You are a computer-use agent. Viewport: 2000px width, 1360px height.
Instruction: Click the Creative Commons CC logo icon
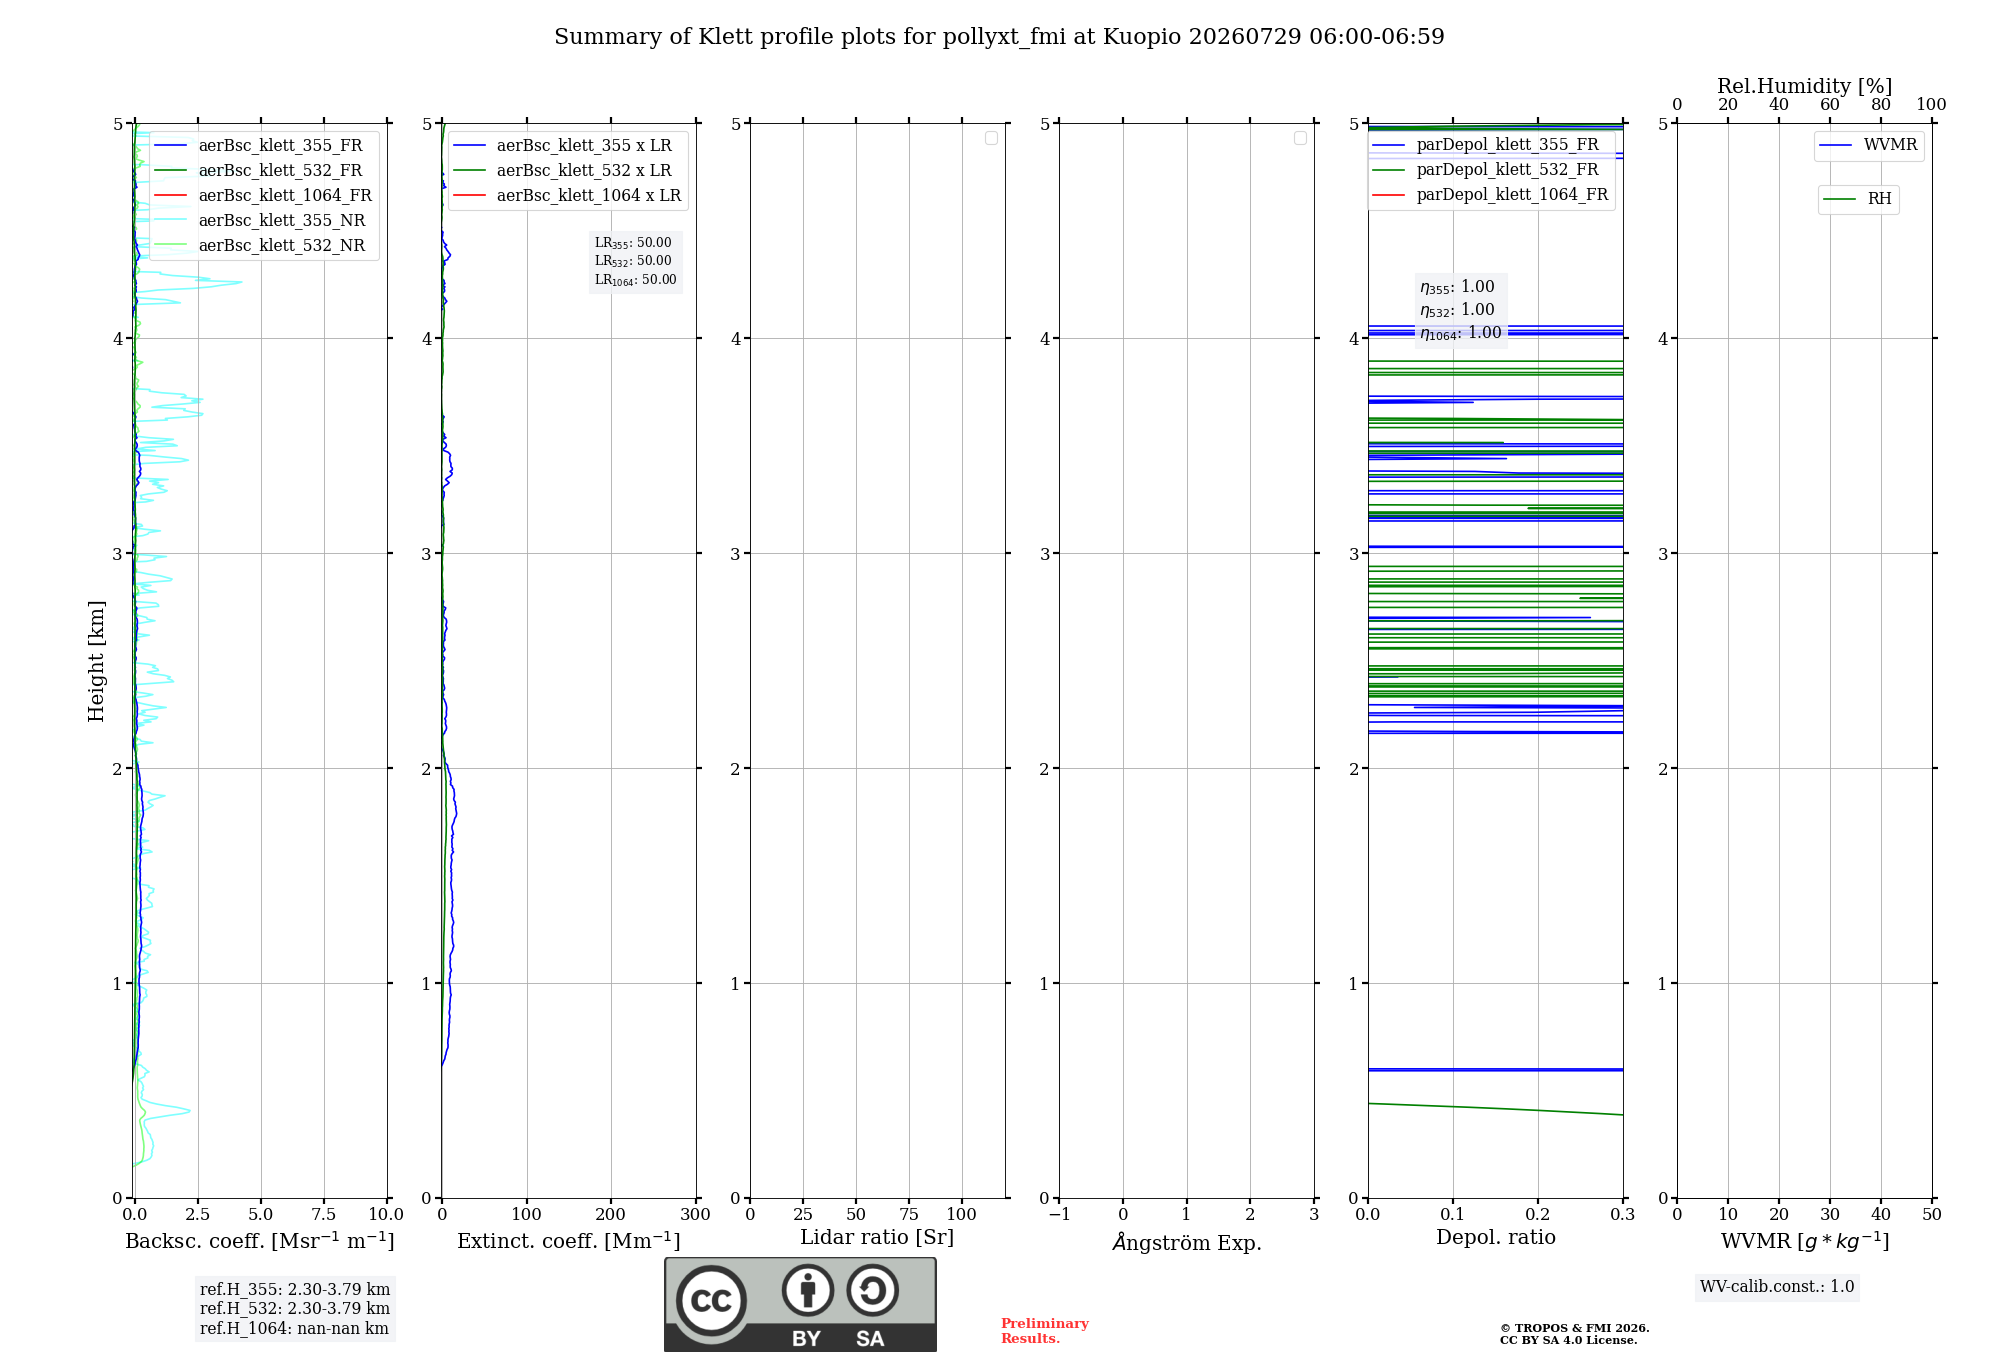coord(711,1300)
